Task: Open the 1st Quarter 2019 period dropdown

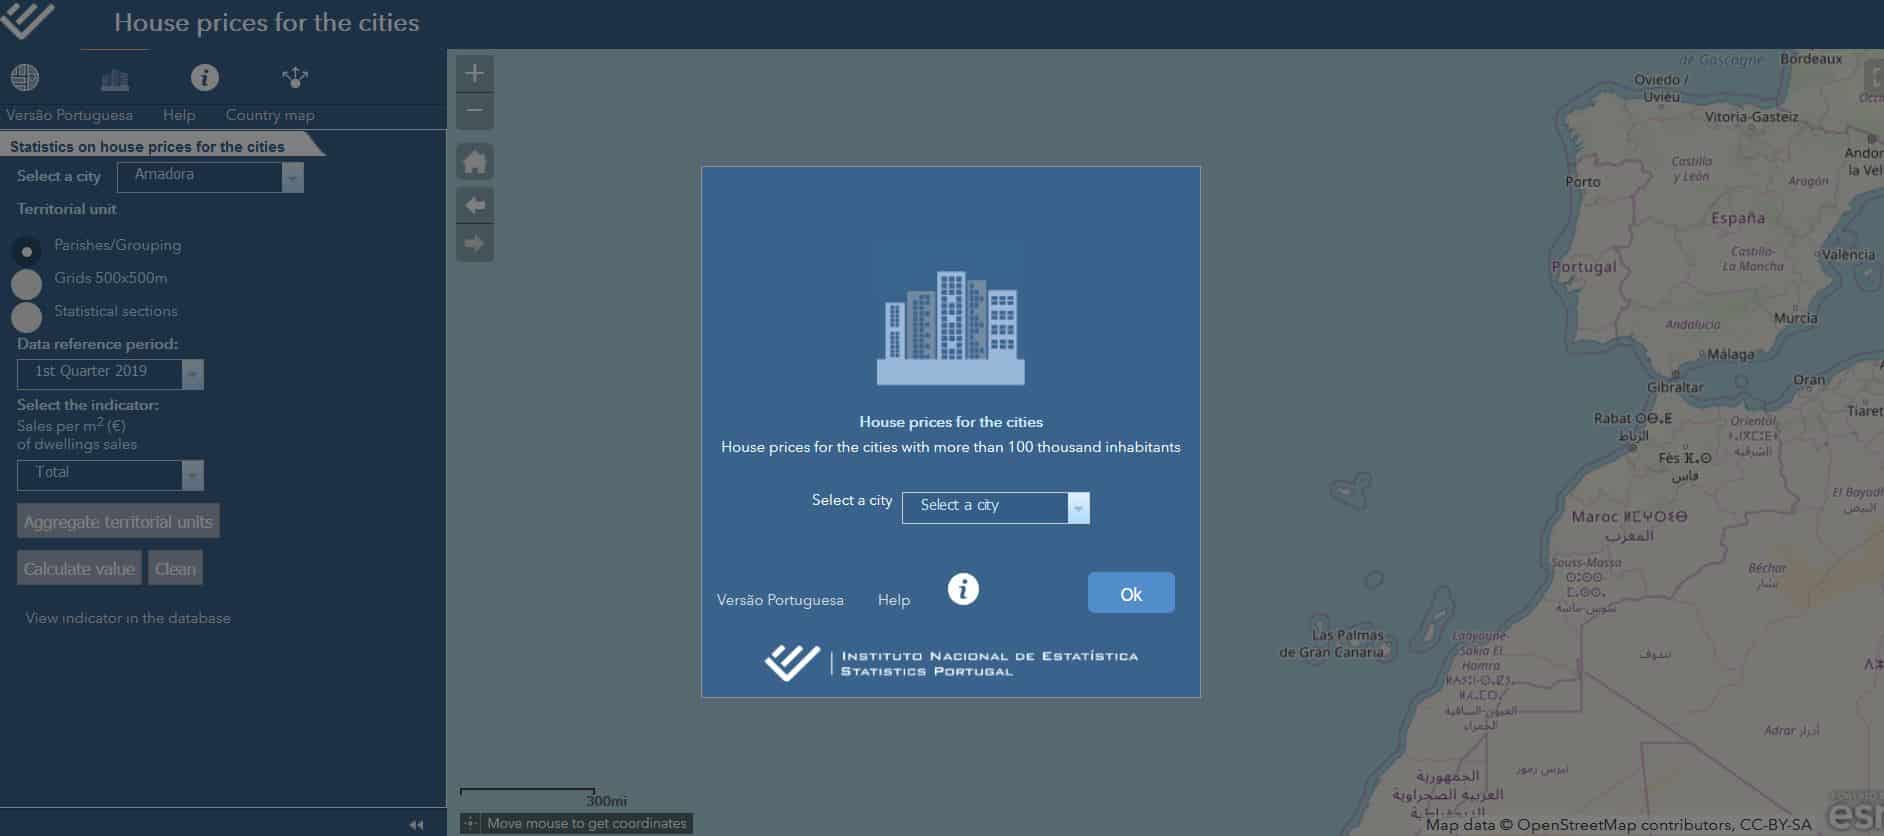Action: click(x=192, y=374)
